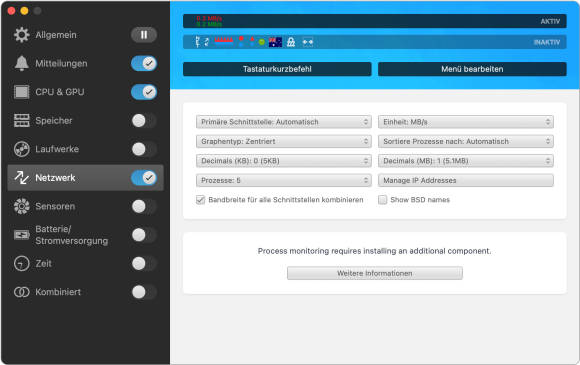Click the Sensoren fan icon
Screen dimensions: 580x365
point(21,206)
